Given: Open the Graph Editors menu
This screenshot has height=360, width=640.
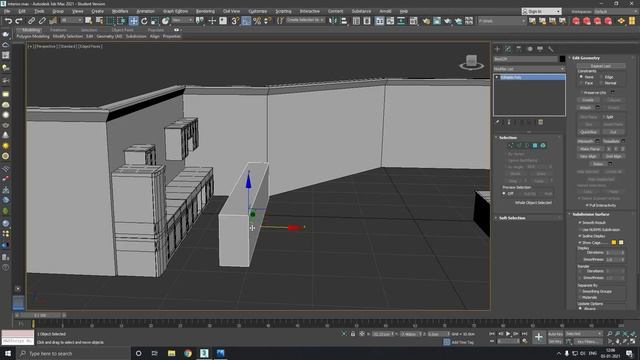Looking at the screenshot, I should coord(176,11).
